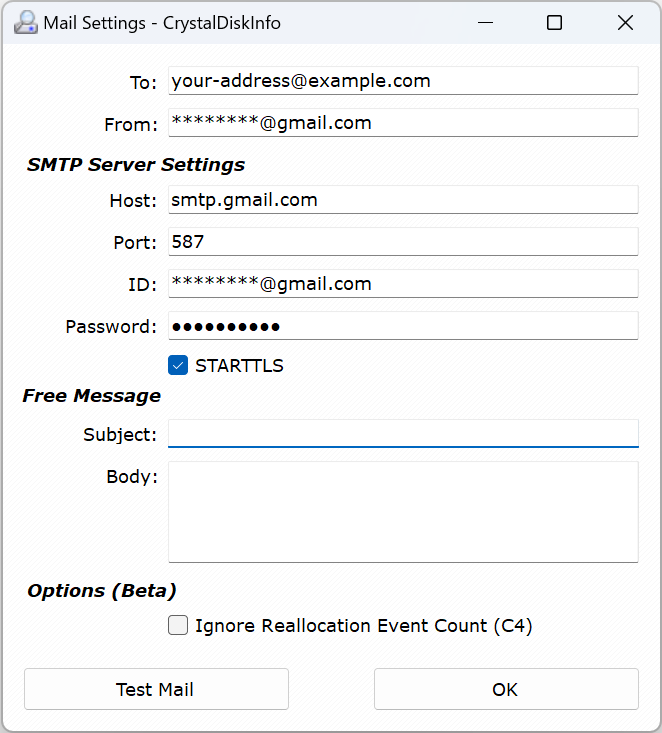Click the SMTP Host field

point(403,200)
